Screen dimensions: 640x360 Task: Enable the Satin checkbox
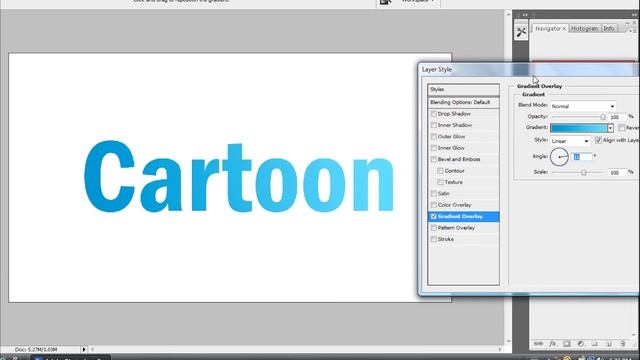tap(433, 194)
